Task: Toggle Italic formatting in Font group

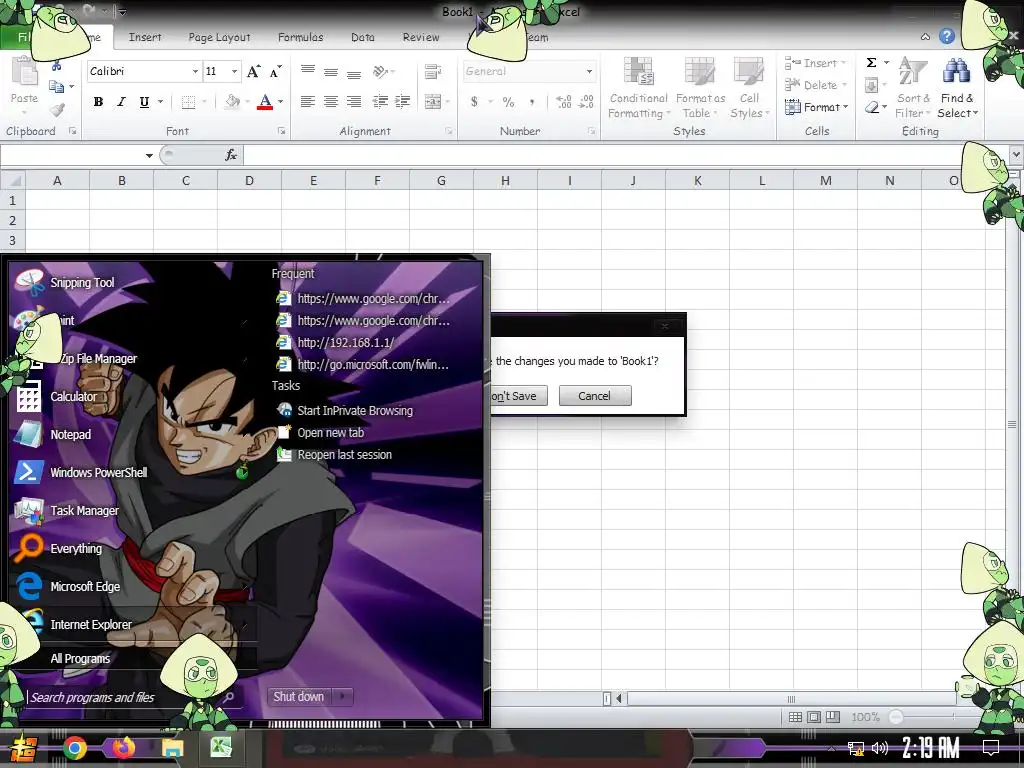Action: point(121,102)
